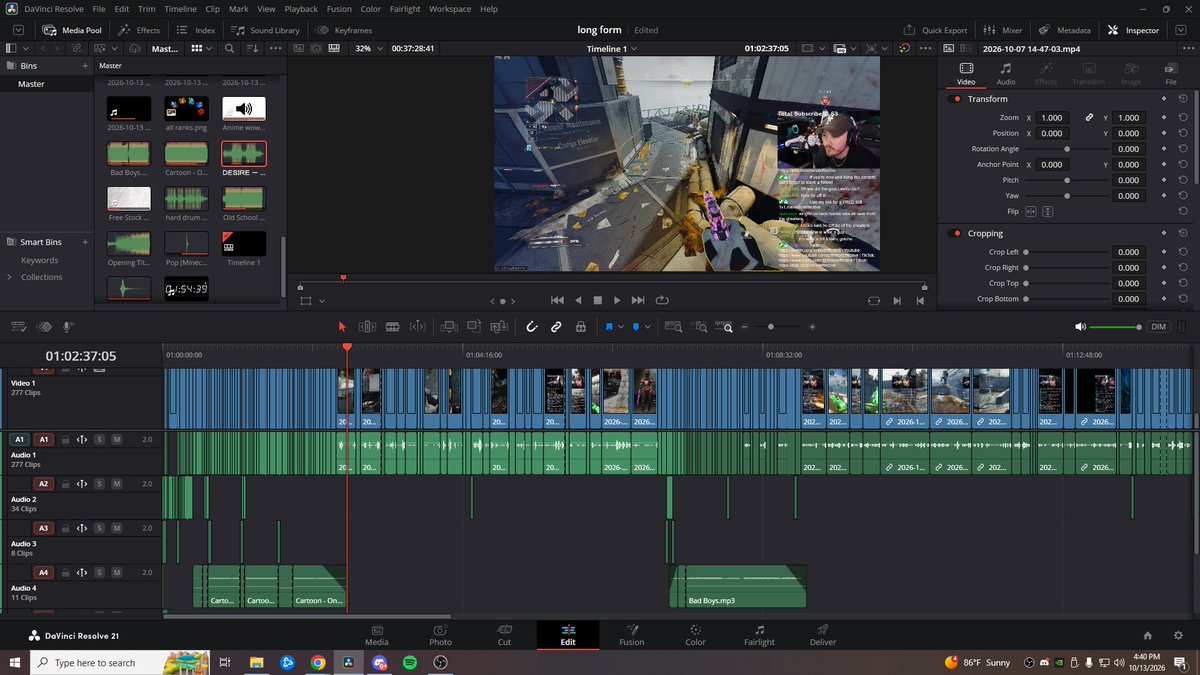
Task: Solo the Audio 2 track
Action: tap(99, 484)
